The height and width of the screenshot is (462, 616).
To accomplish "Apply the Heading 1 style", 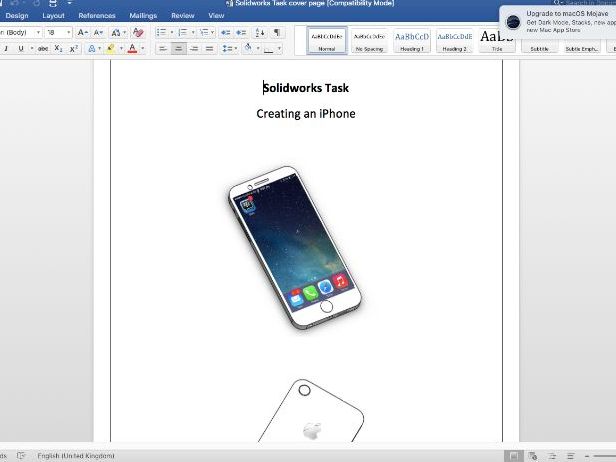I will pos(412,40).
